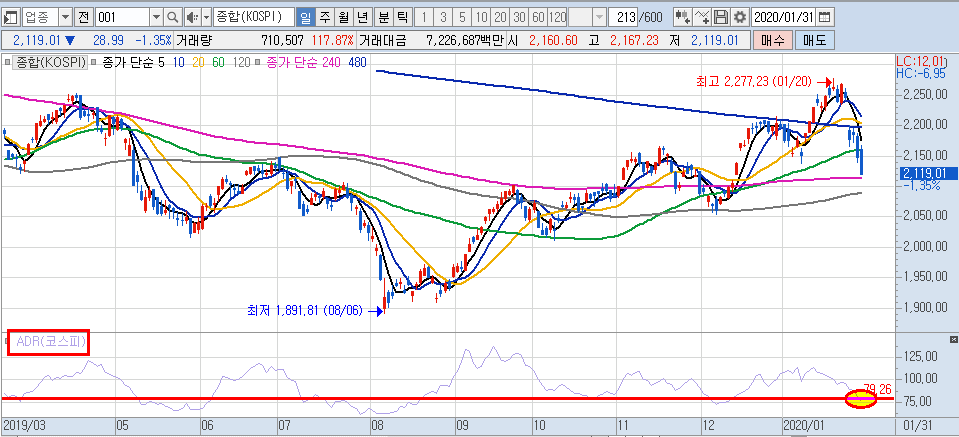Toggle legend square before 종가 단순 5
This screenshot has height=437, width=959.
95,62
